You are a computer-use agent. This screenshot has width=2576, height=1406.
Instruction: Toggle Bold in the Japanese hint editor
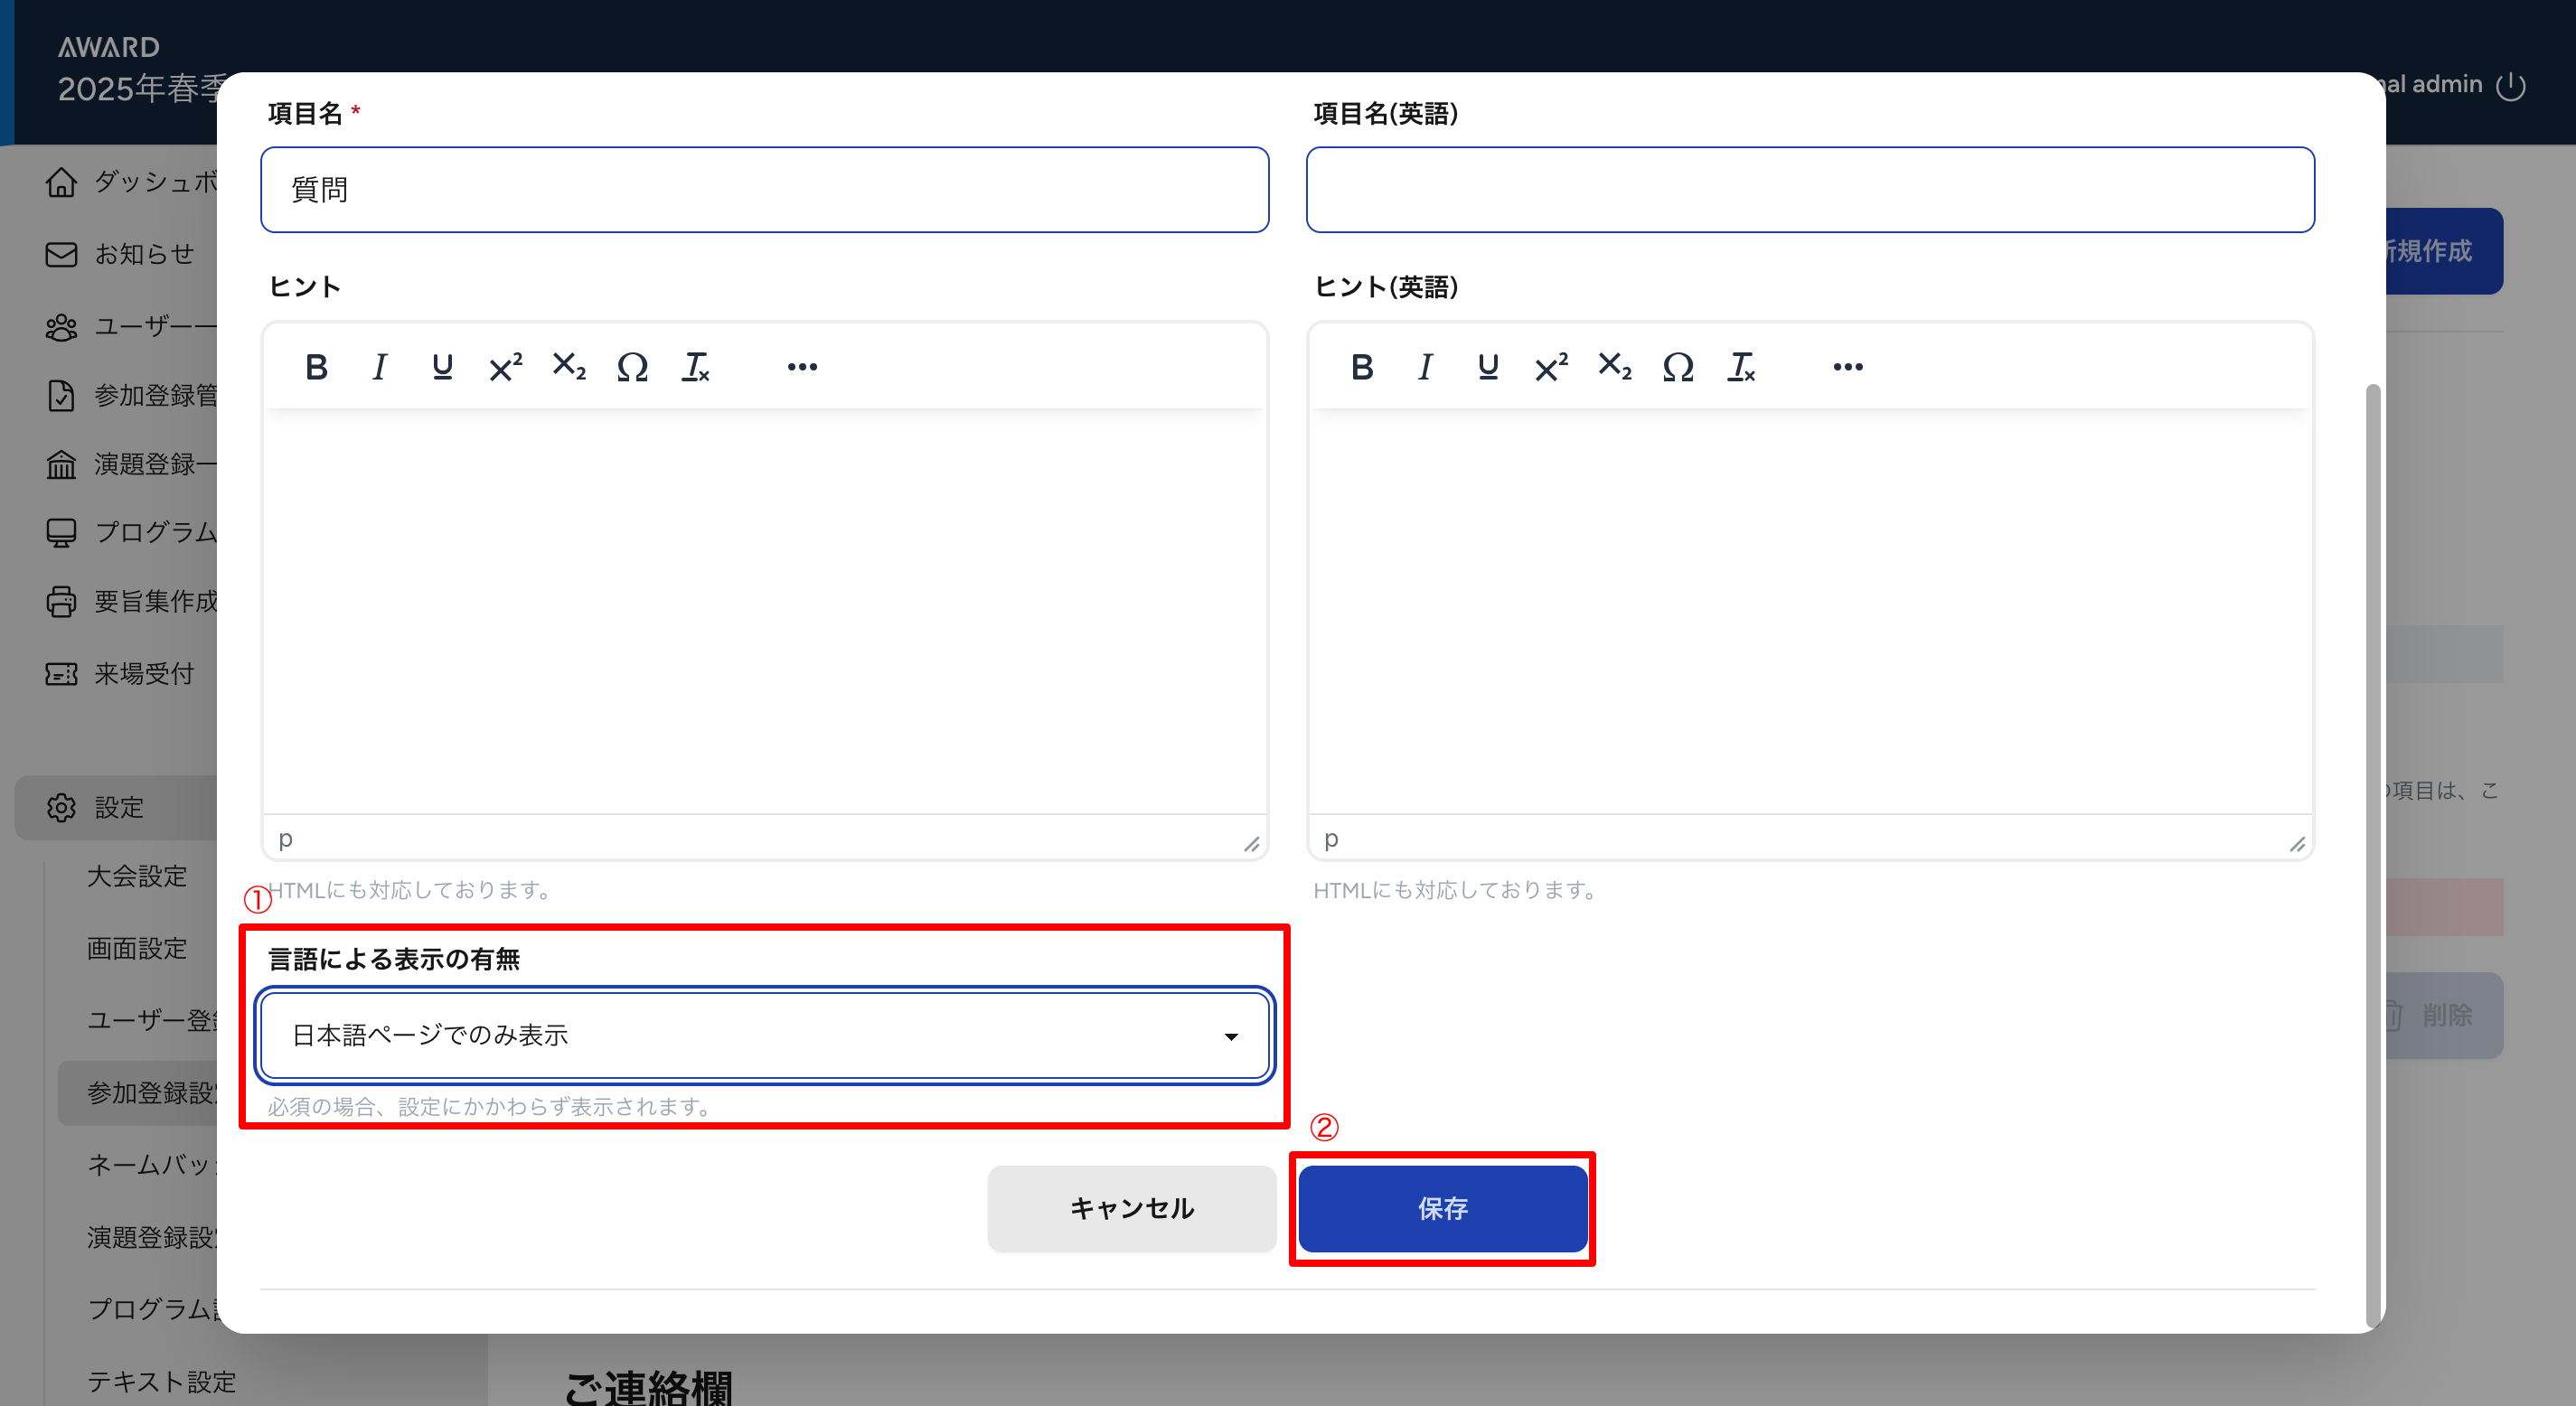pos(316,367)
